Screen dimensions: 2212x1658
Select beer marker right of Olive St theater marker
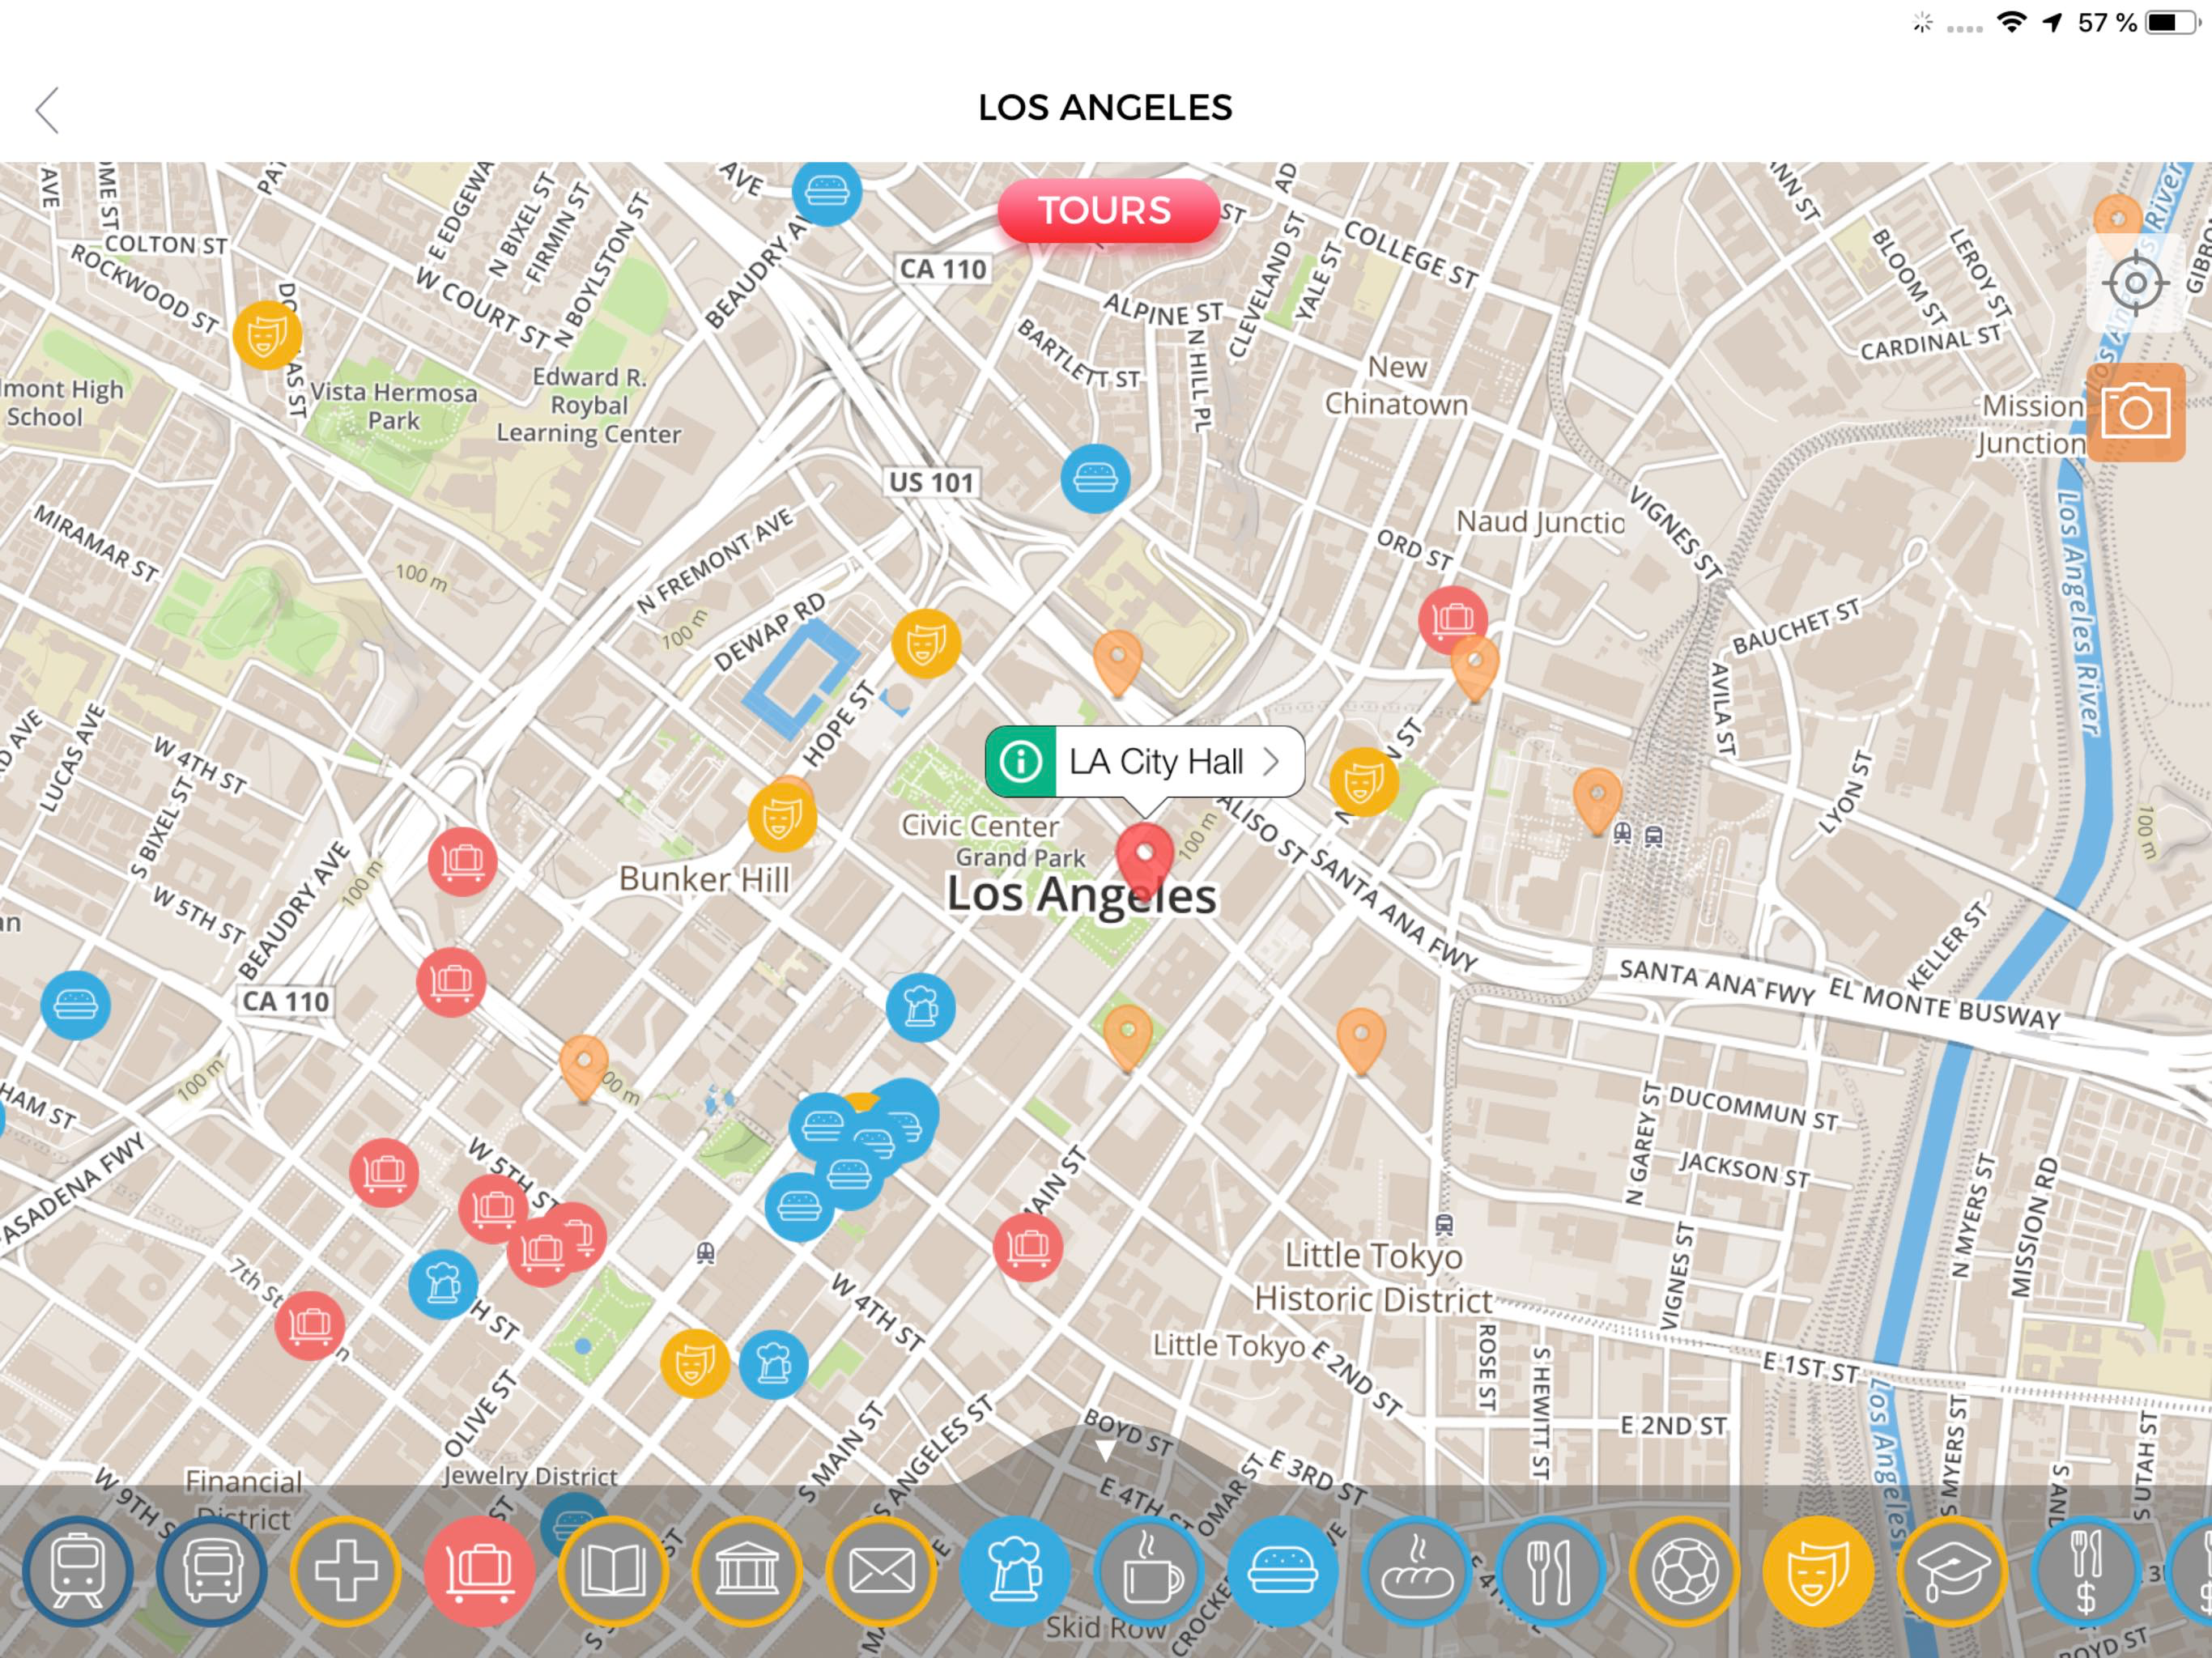click(773, 1364)
